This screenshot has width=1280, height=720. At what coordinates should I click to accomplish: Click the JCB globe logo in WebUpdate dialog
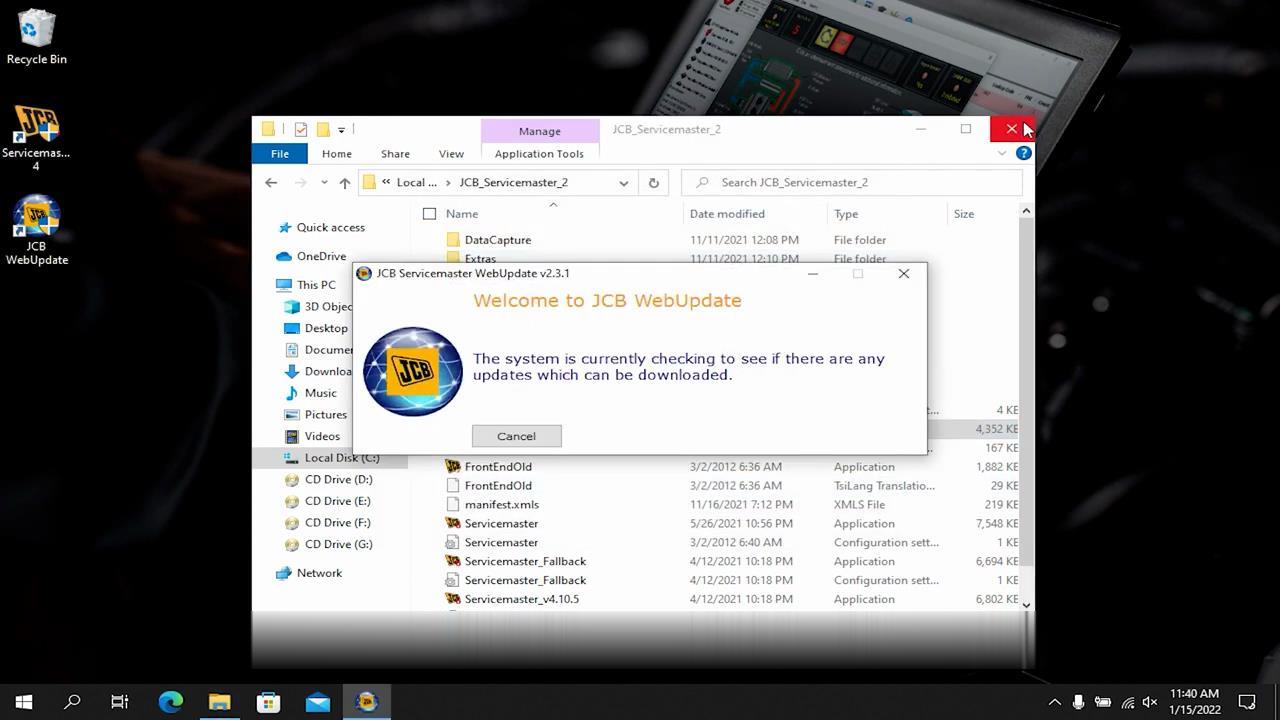[413, 371]
